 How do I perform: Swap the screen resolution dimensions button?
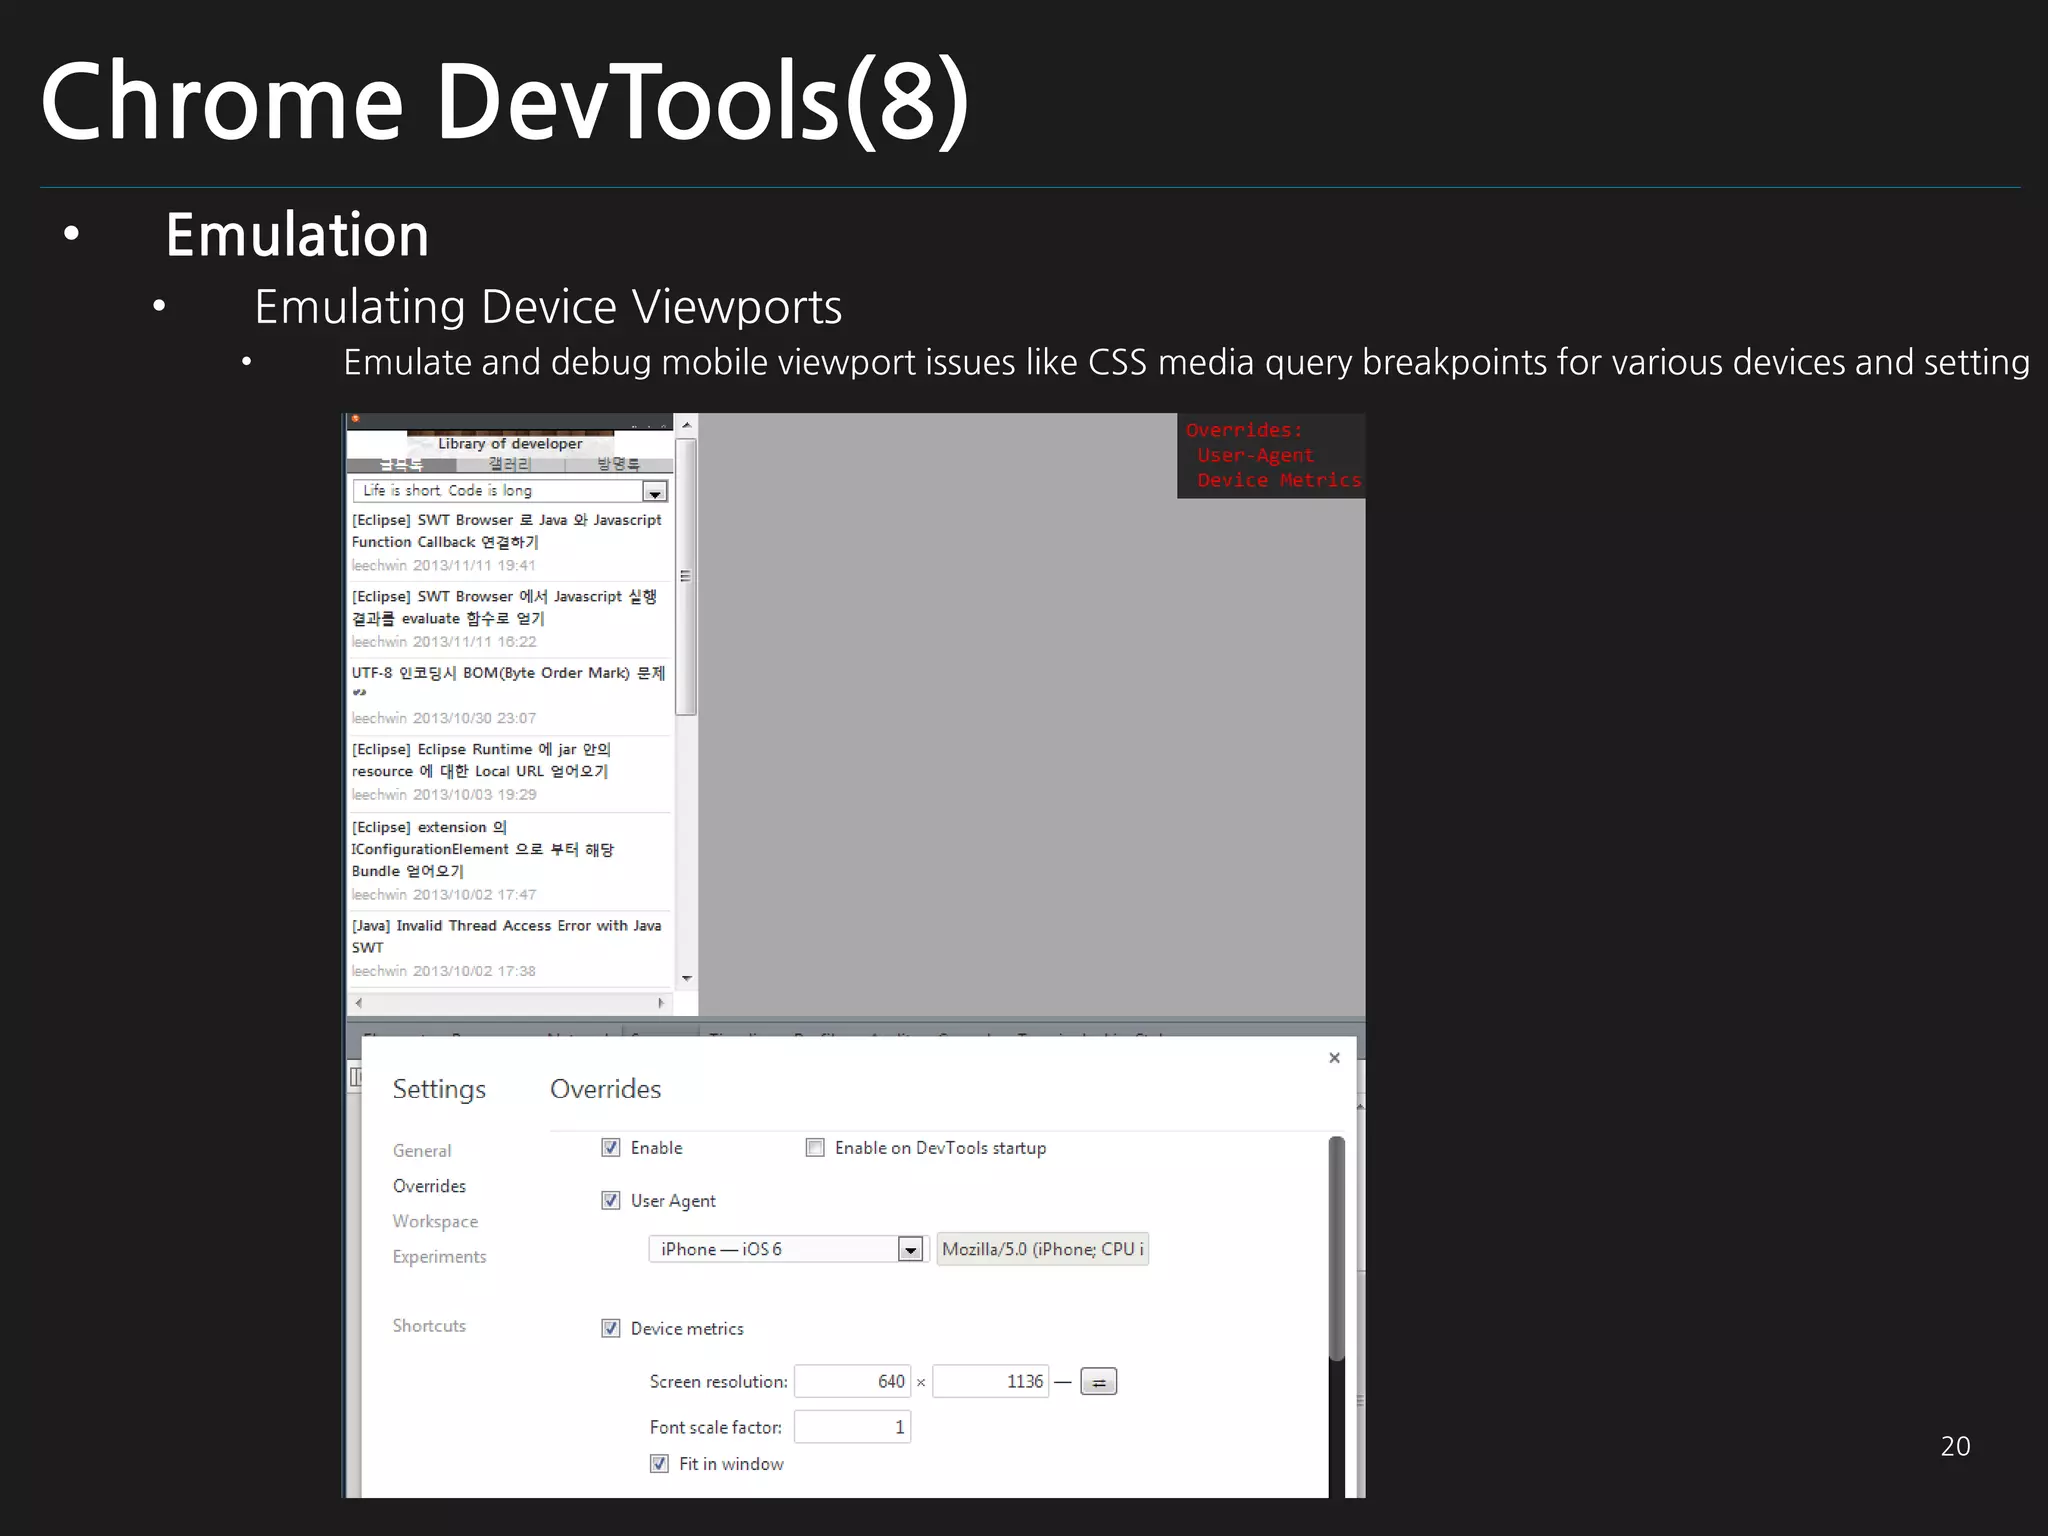pos(1098,1382)
